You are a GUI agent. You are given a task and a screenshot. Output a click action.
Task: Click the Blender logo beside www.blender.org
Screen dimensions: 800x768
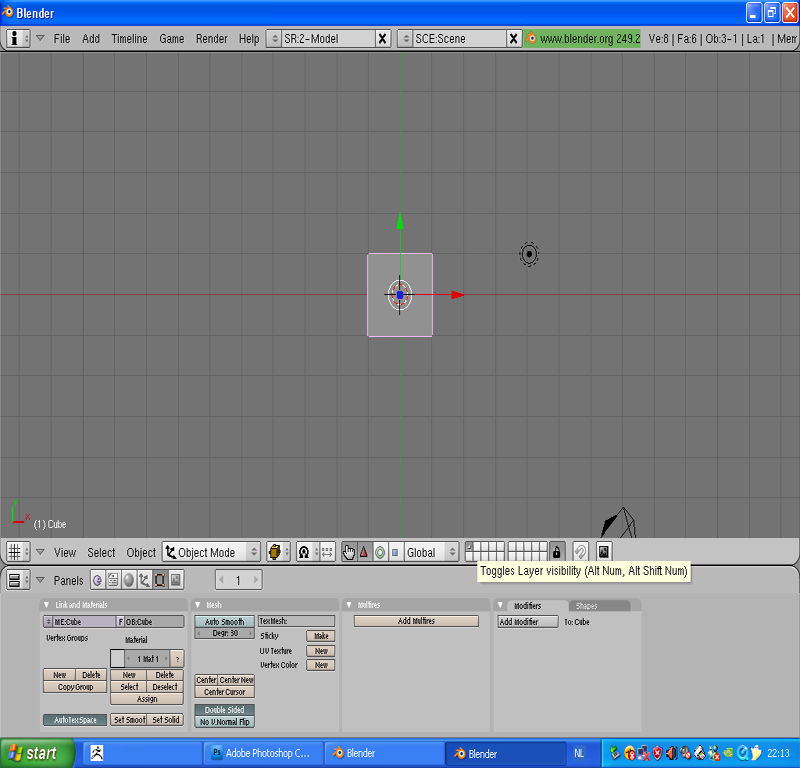[x=531, y=38]
